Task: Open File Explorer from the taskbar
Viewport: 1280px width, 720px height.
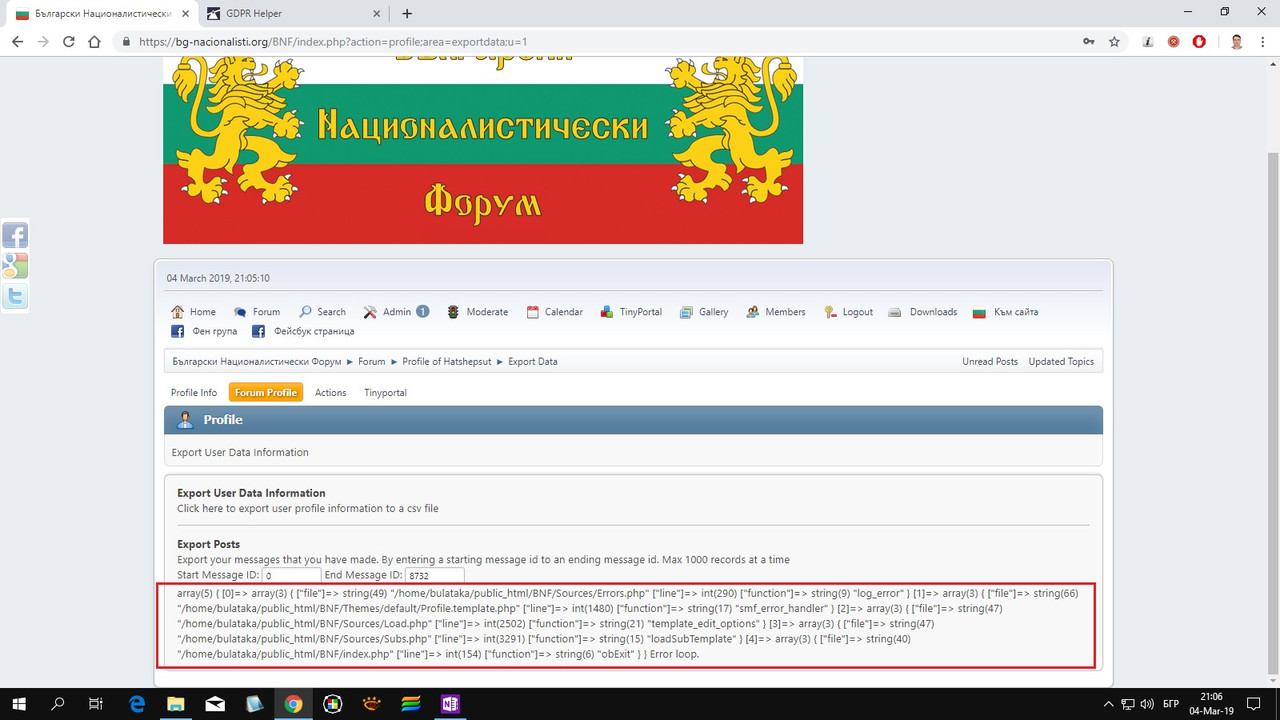Action: [176, 704]
